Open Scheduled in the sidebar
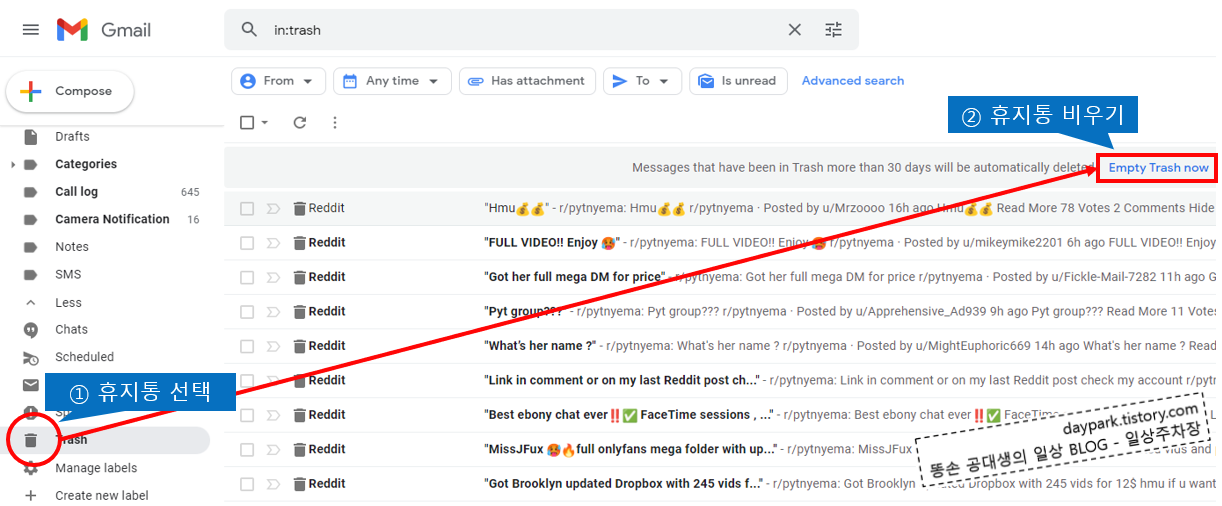 84,357
